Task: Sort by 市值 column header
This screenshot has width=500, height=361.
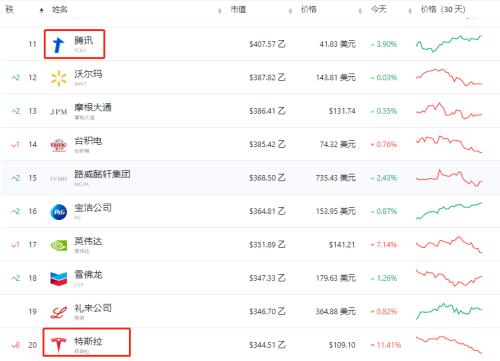Action: pyautogui.click(x=238, y=9)
